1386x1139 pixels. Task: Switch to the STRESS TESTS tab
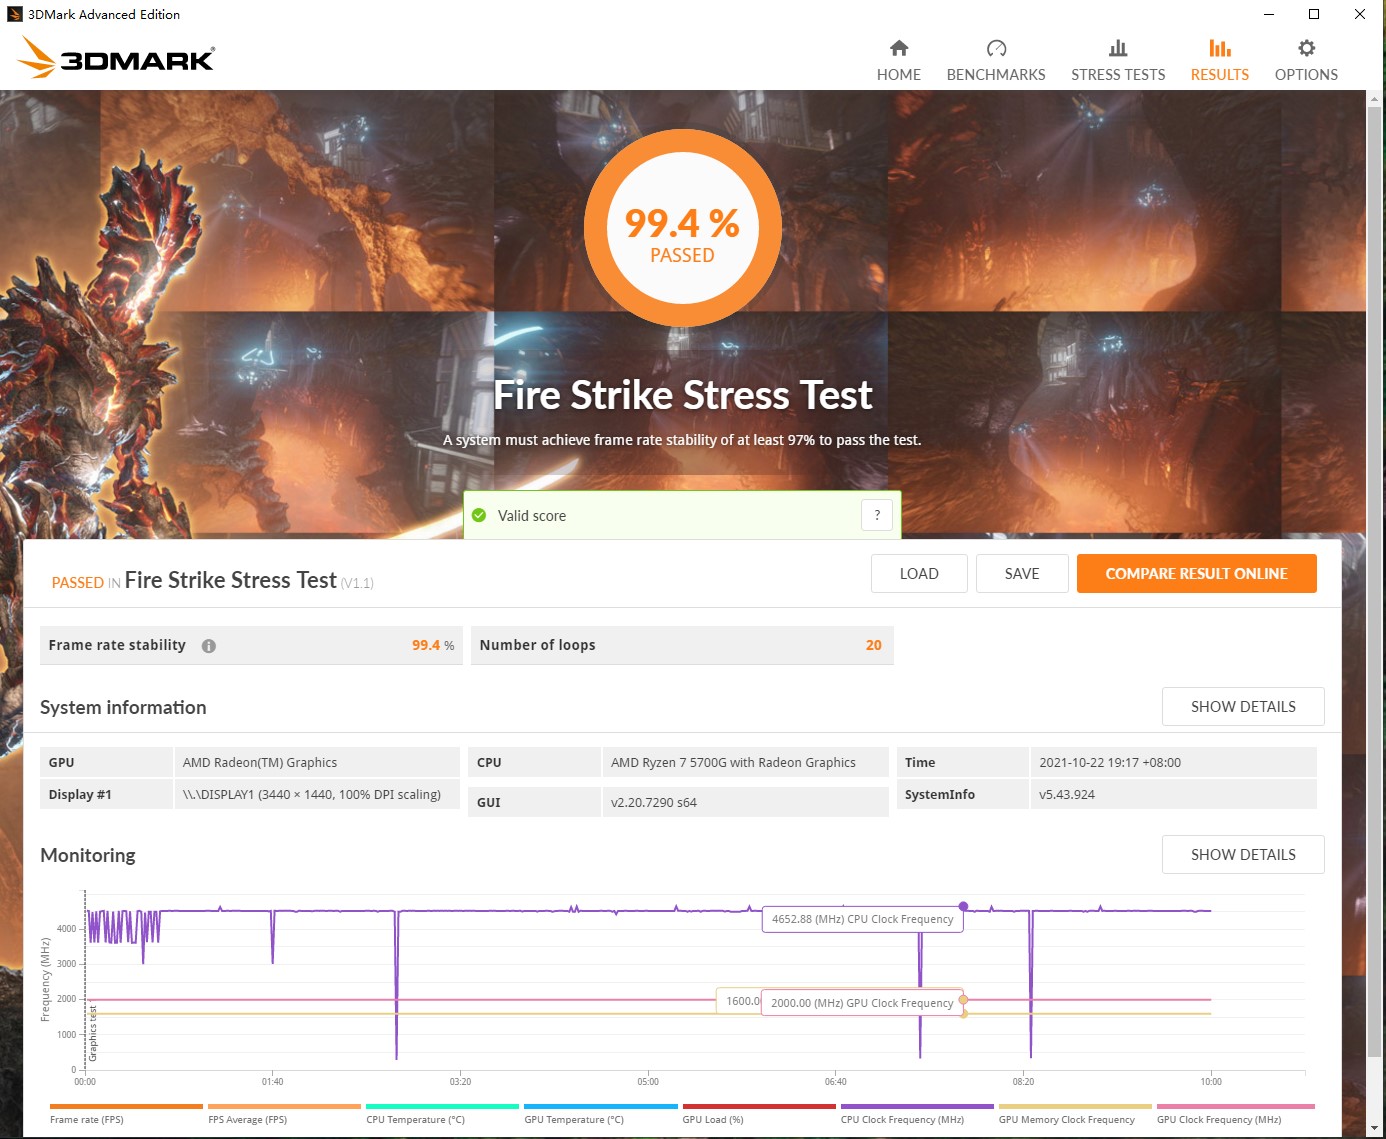point(1118,61)
